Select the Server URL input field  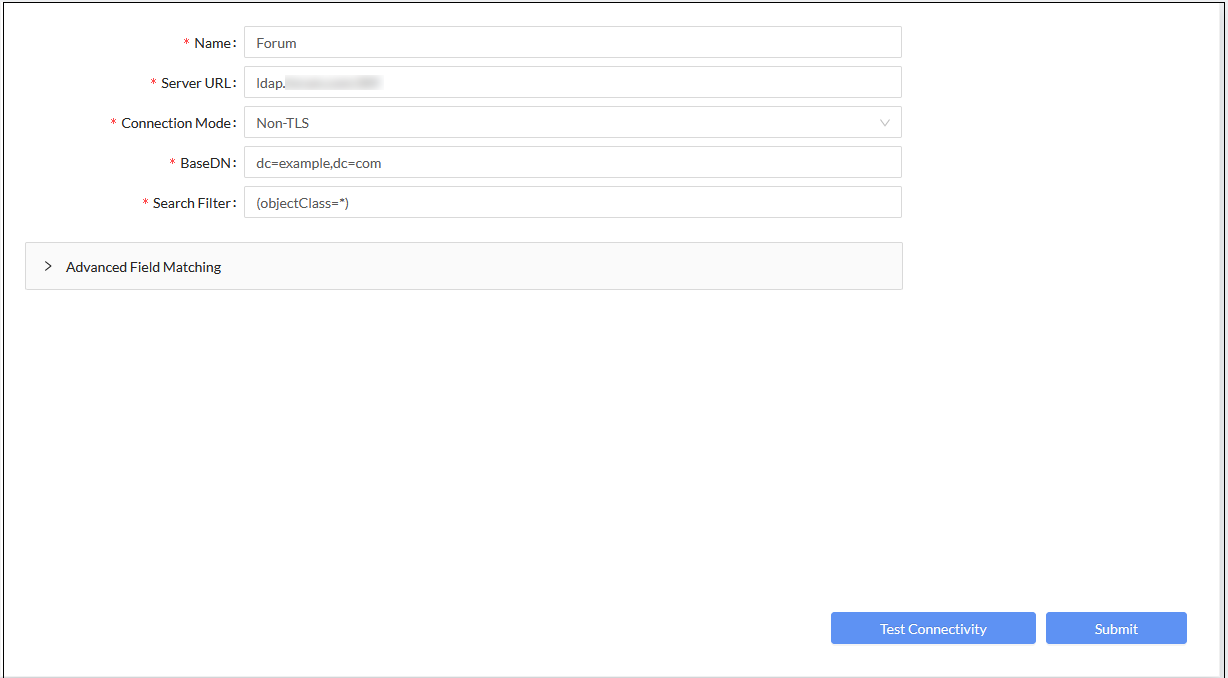[x=570, y=82]
